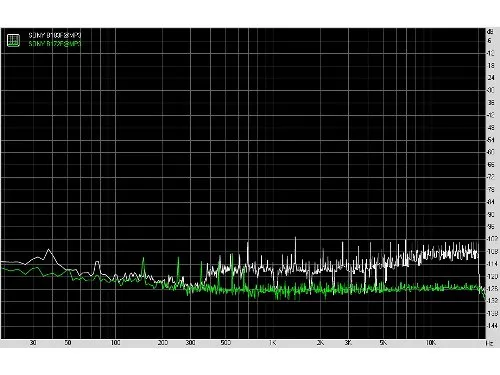Click the 100 frequency axis label
500x375 pixels.
(x=115, y=343)
